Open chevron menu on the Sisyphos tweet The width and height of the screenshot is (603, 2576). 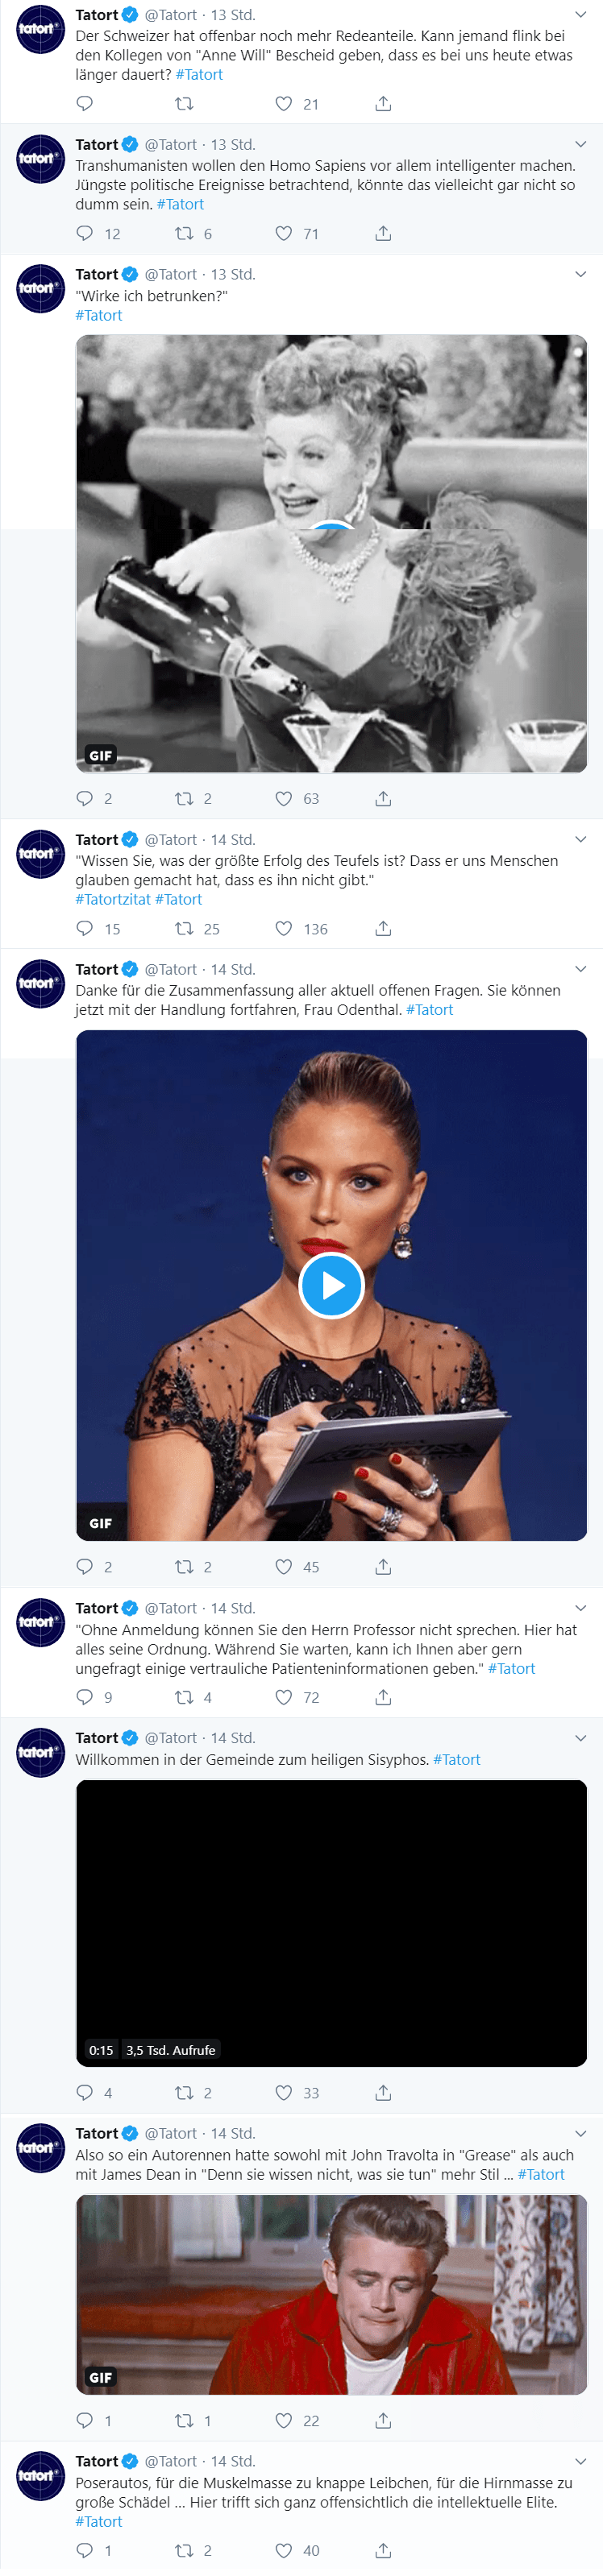pyautogui.click(x=580, y=1738)
